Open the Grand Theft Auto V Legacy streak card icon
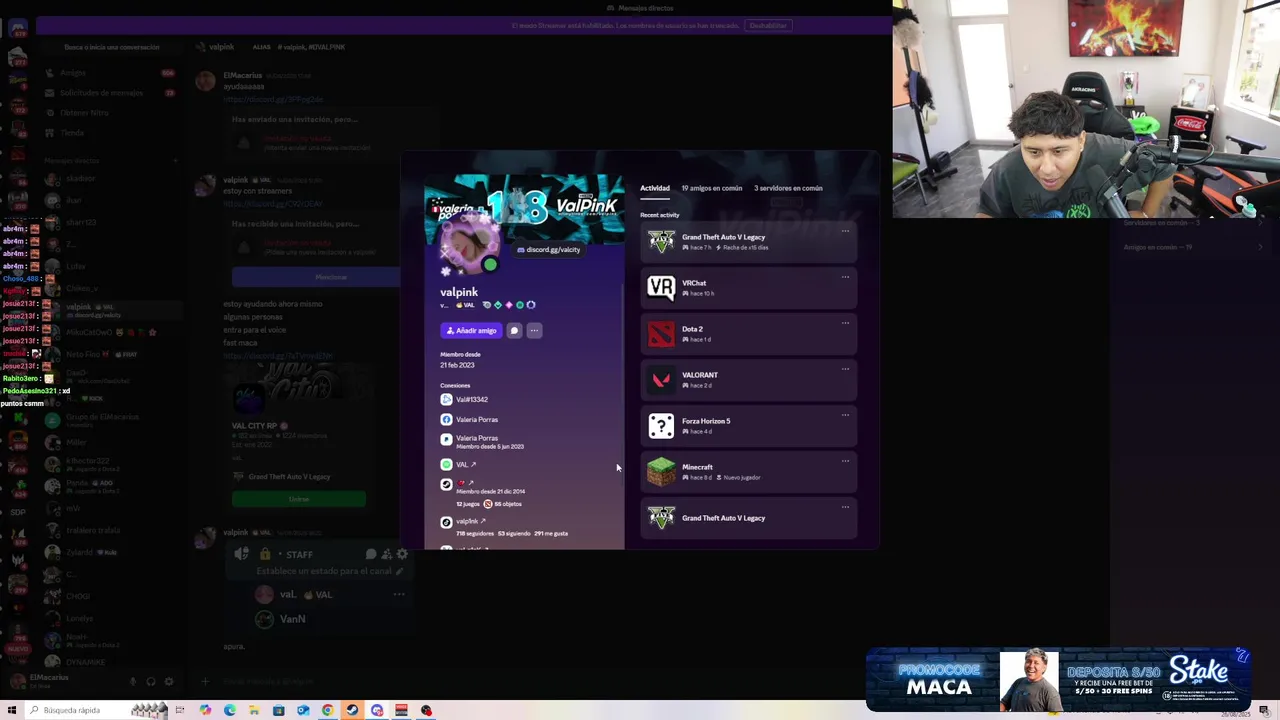1280x720 pixels. pyautogui.click(x=661, y=242)
